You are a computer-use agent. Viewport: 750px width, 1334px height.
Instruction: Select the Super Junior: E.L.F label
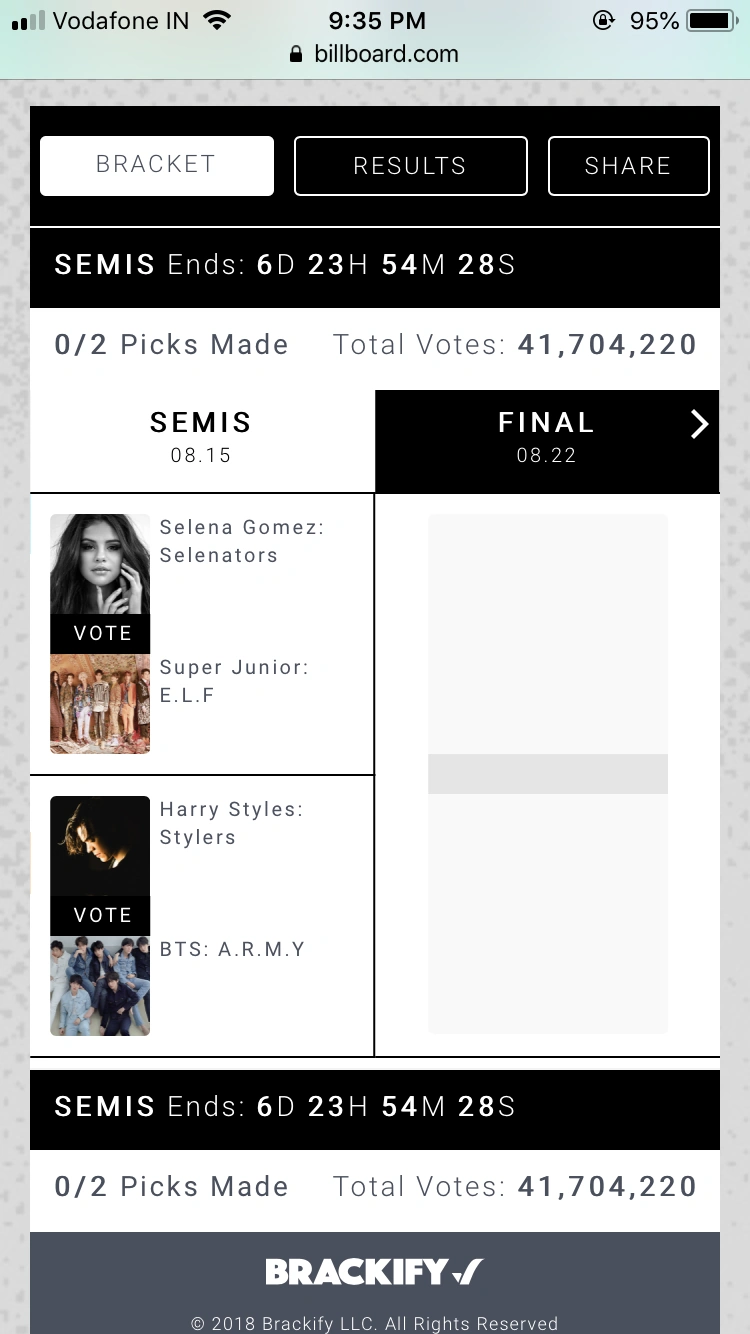pyautogui.click(x=234, y=681)
